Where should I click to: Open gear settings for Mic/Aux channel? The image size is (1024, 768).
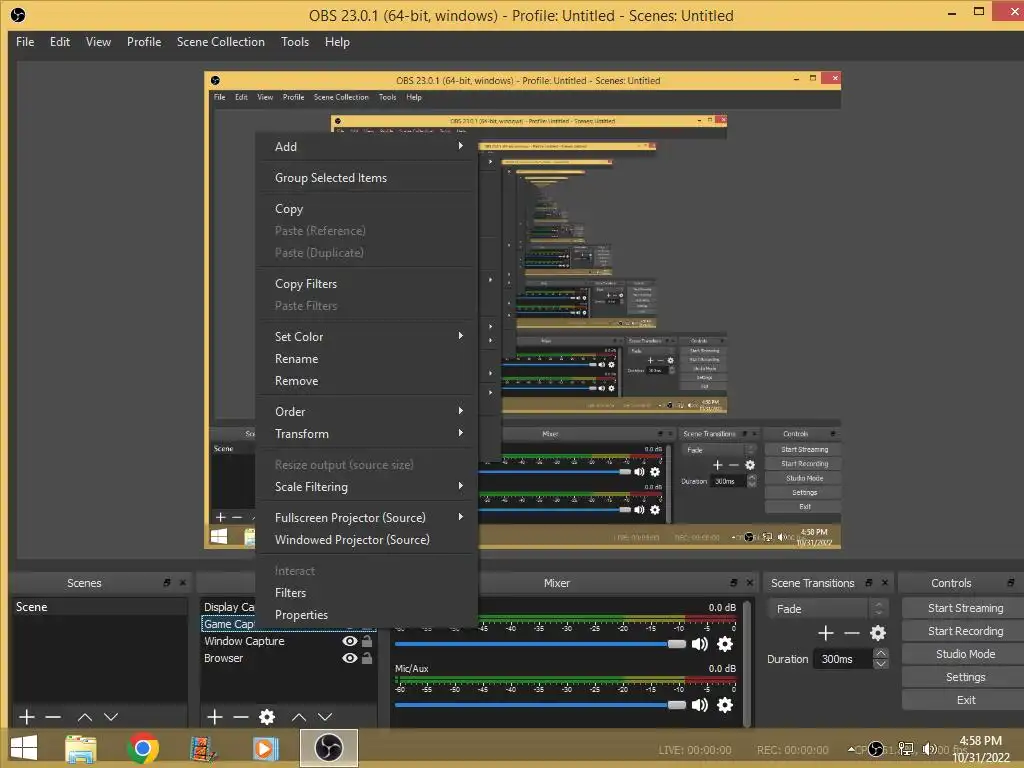pos(725,705)
